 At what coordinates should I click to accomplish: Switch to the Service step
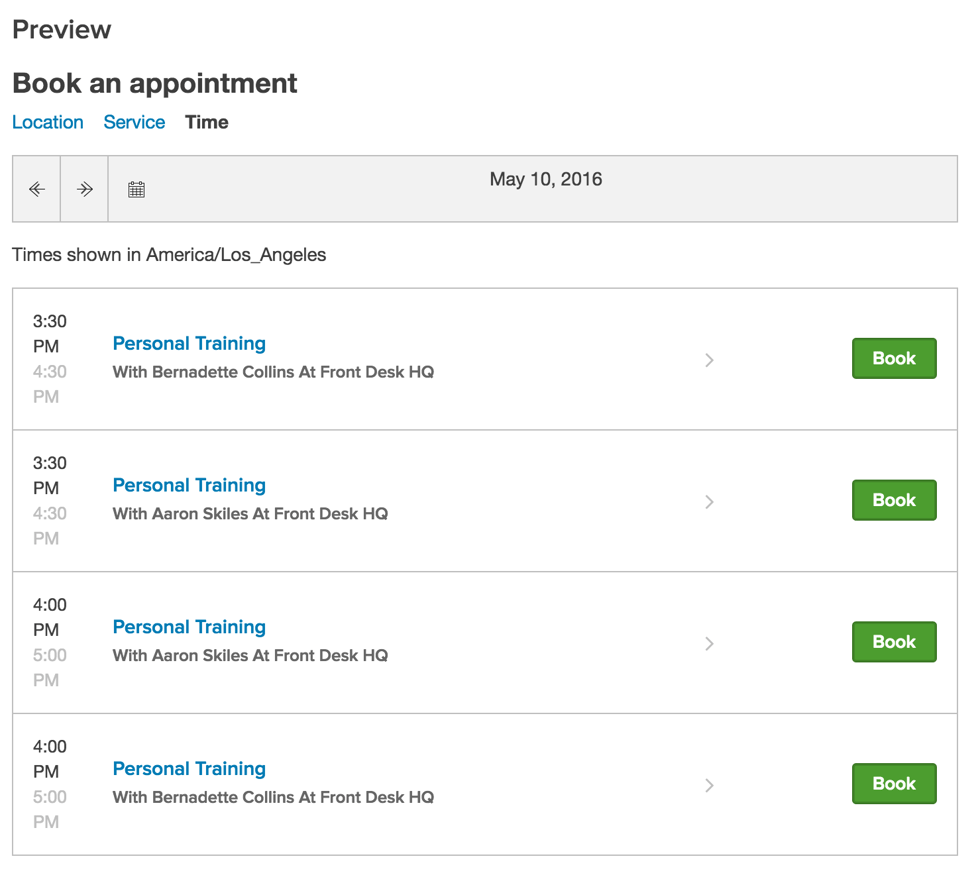pos(134,122)
